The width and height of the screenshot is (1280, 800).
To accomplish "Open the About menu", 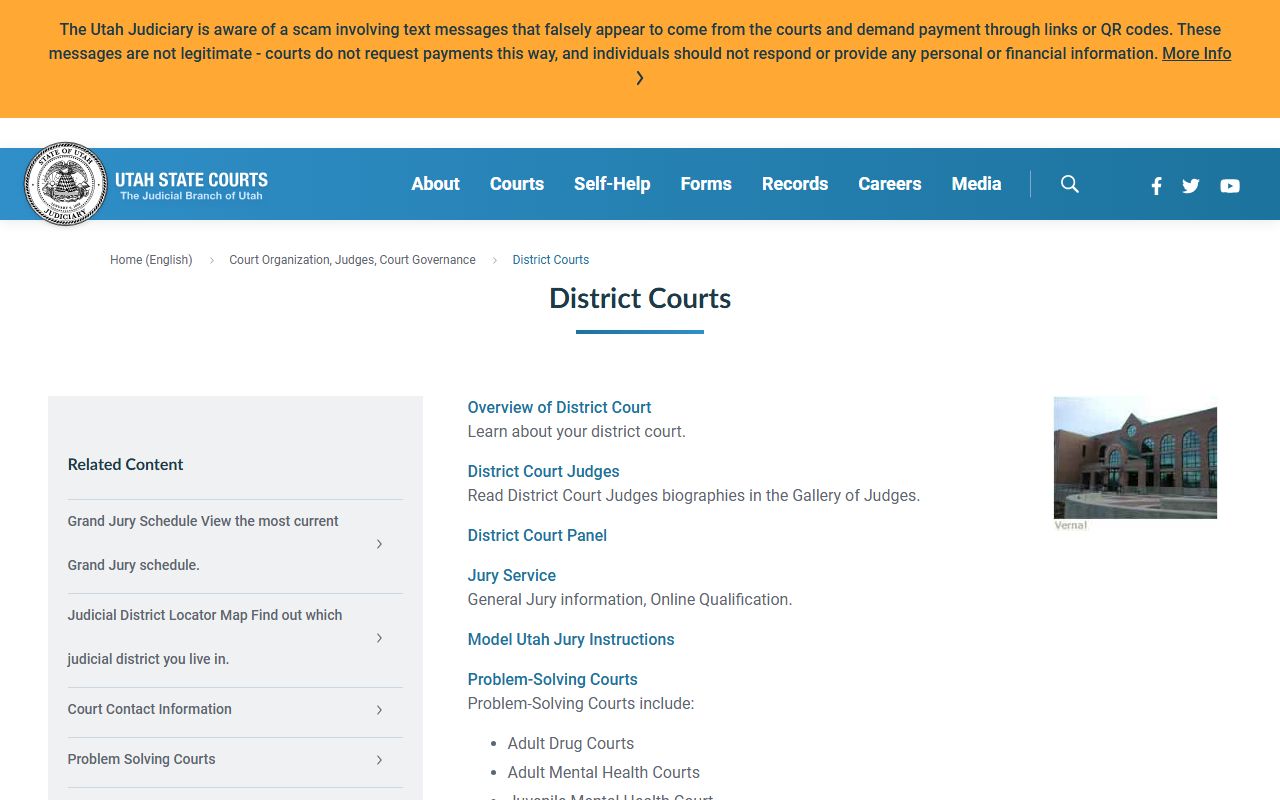I will coord(435,184).
